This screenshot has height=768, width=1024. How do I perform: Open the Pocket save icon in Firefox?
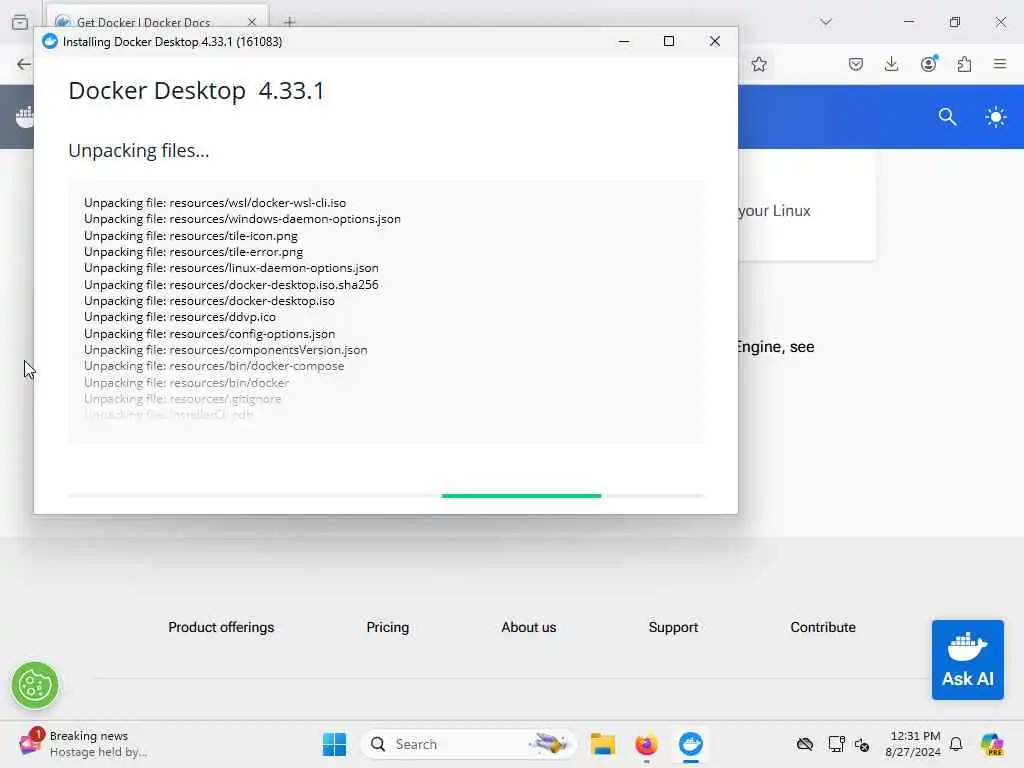(856, 64)
